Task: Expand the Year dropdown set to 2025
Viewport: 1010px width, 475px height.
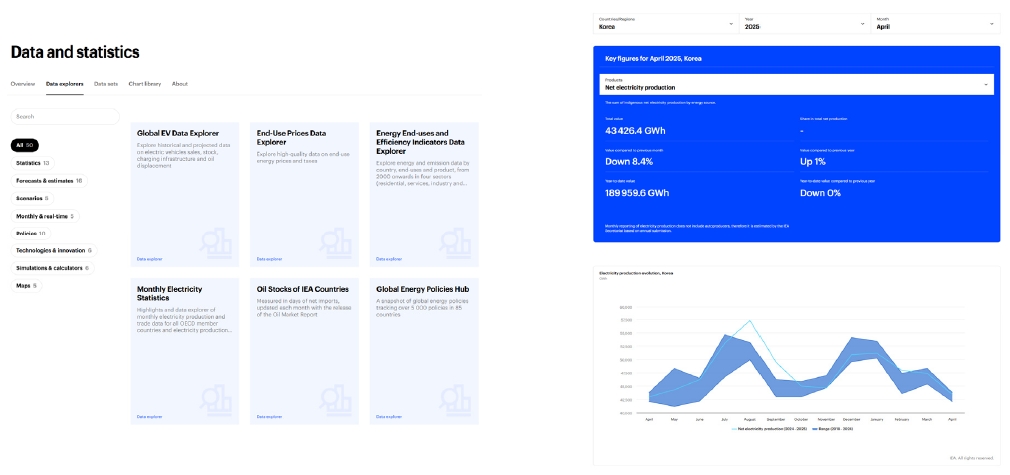Action: pyautogui.click(x=804, y=23)
